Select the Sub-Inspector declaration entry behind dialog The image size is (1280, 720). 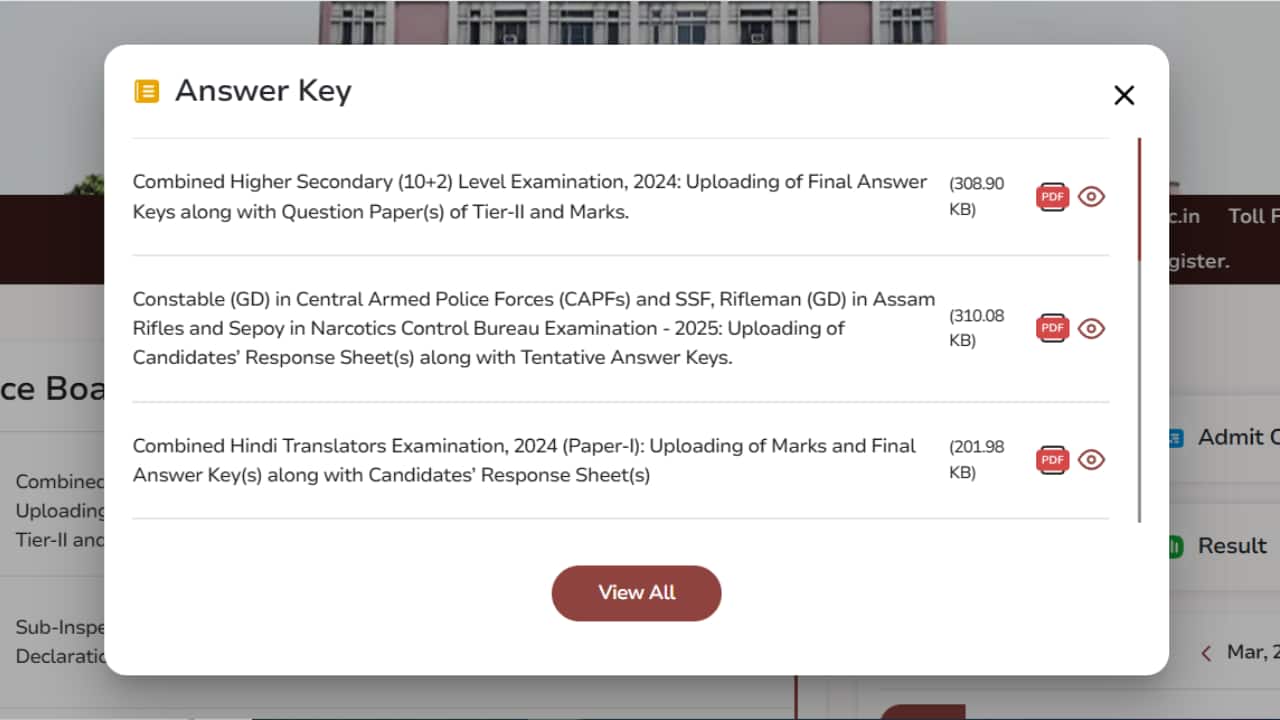point(55,640)
